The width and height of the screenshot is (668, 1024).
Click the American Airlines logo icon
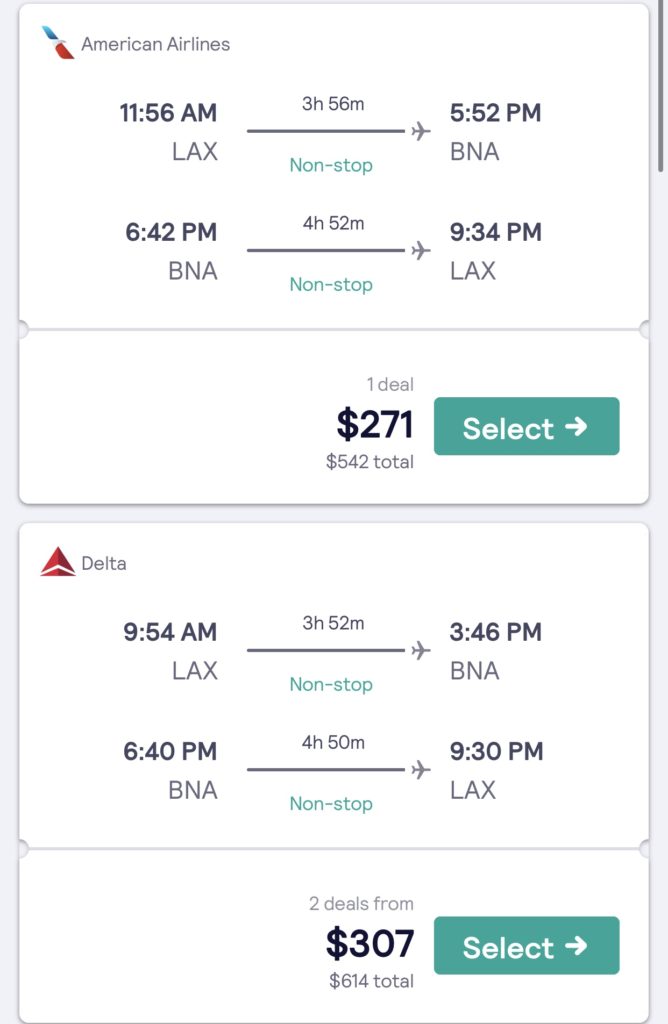click(x=57, y=43)
